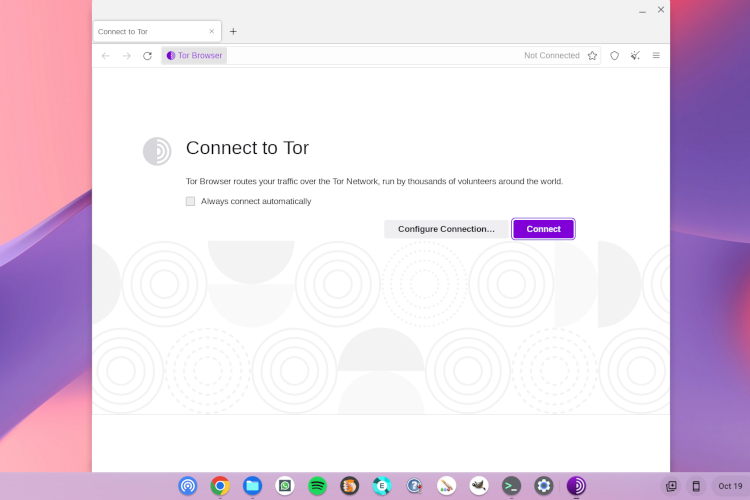
Task: Open a new tab with plus
Action: (x=233, y=32)
